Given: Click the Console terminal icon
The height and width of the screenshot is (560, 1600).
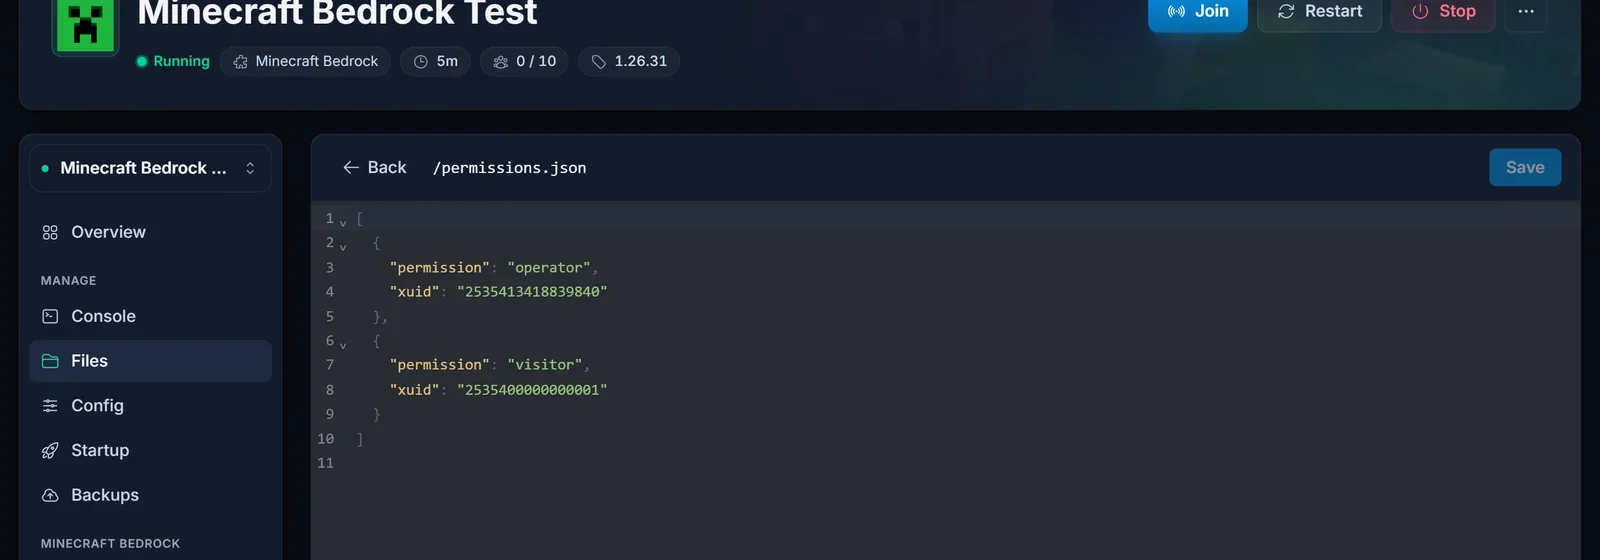Looking at the screenshot, I should click(x=50, y=316).
